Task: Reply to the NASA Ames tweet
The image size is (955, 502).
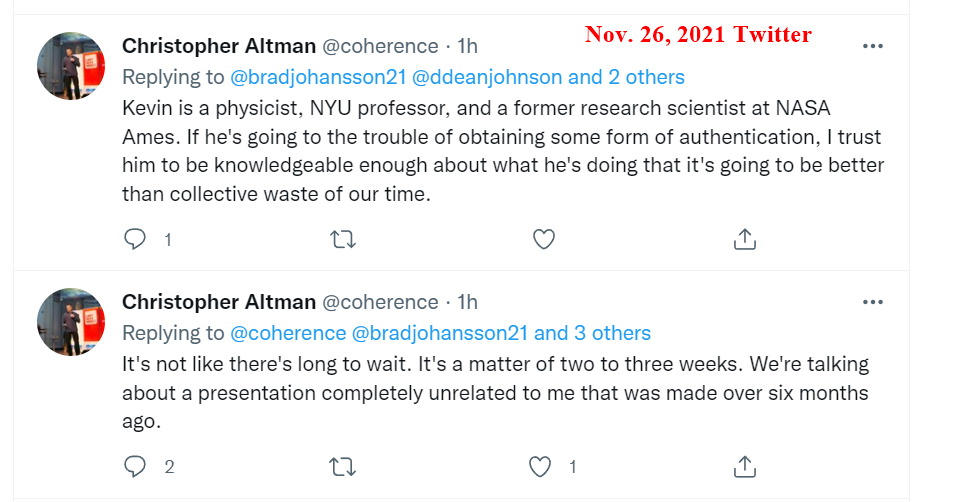Action: pos(135,239)
